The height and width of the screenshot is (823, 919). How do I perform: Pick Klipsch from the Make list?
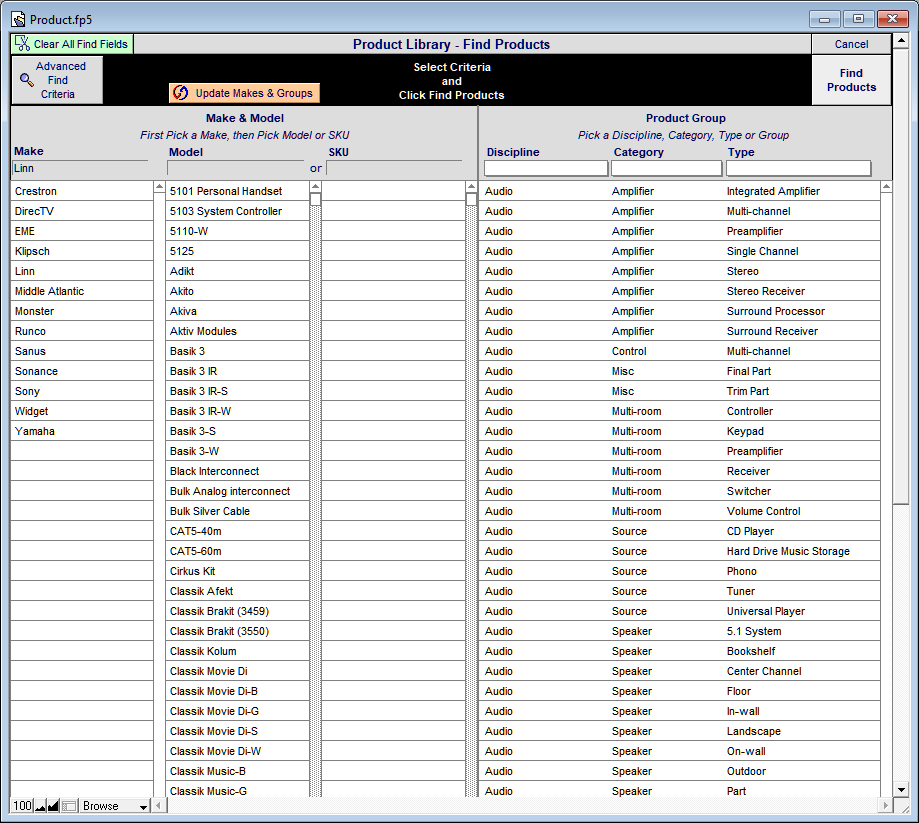click(82, 251)
